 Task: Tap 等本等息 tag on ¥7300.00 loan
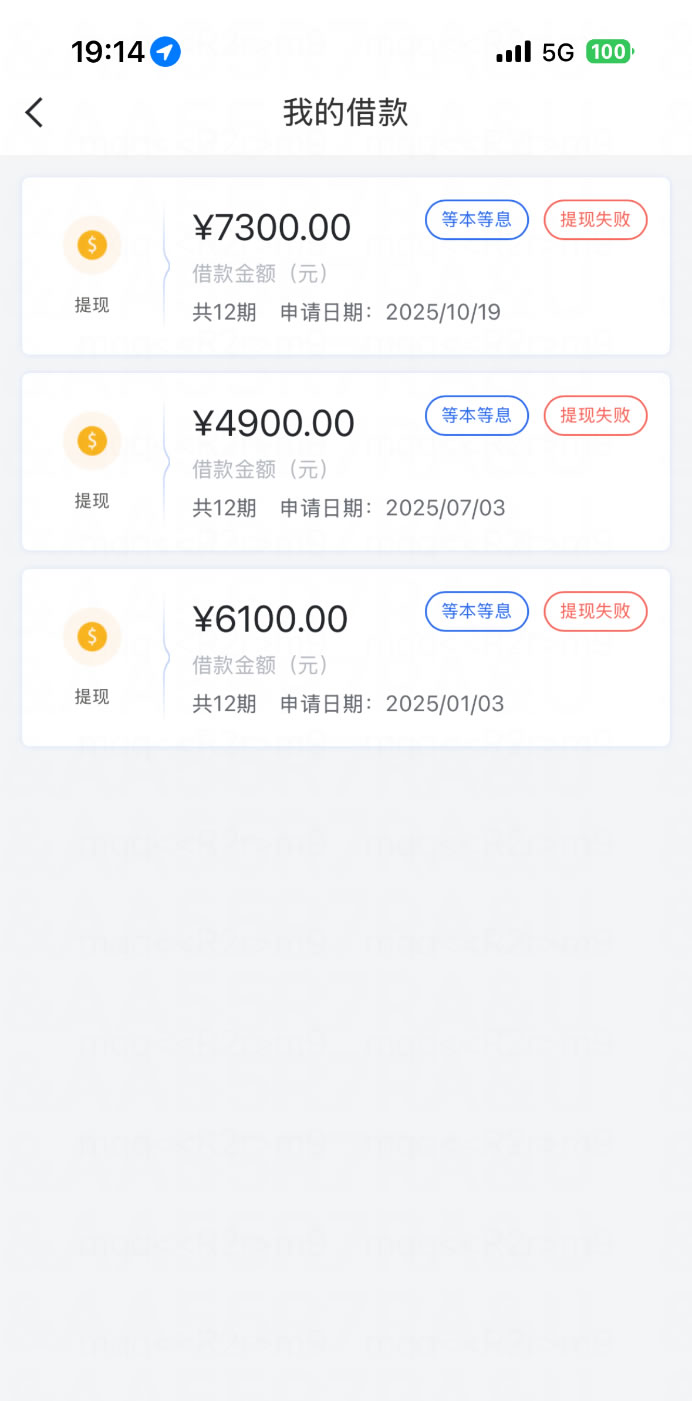coord(477,220)
